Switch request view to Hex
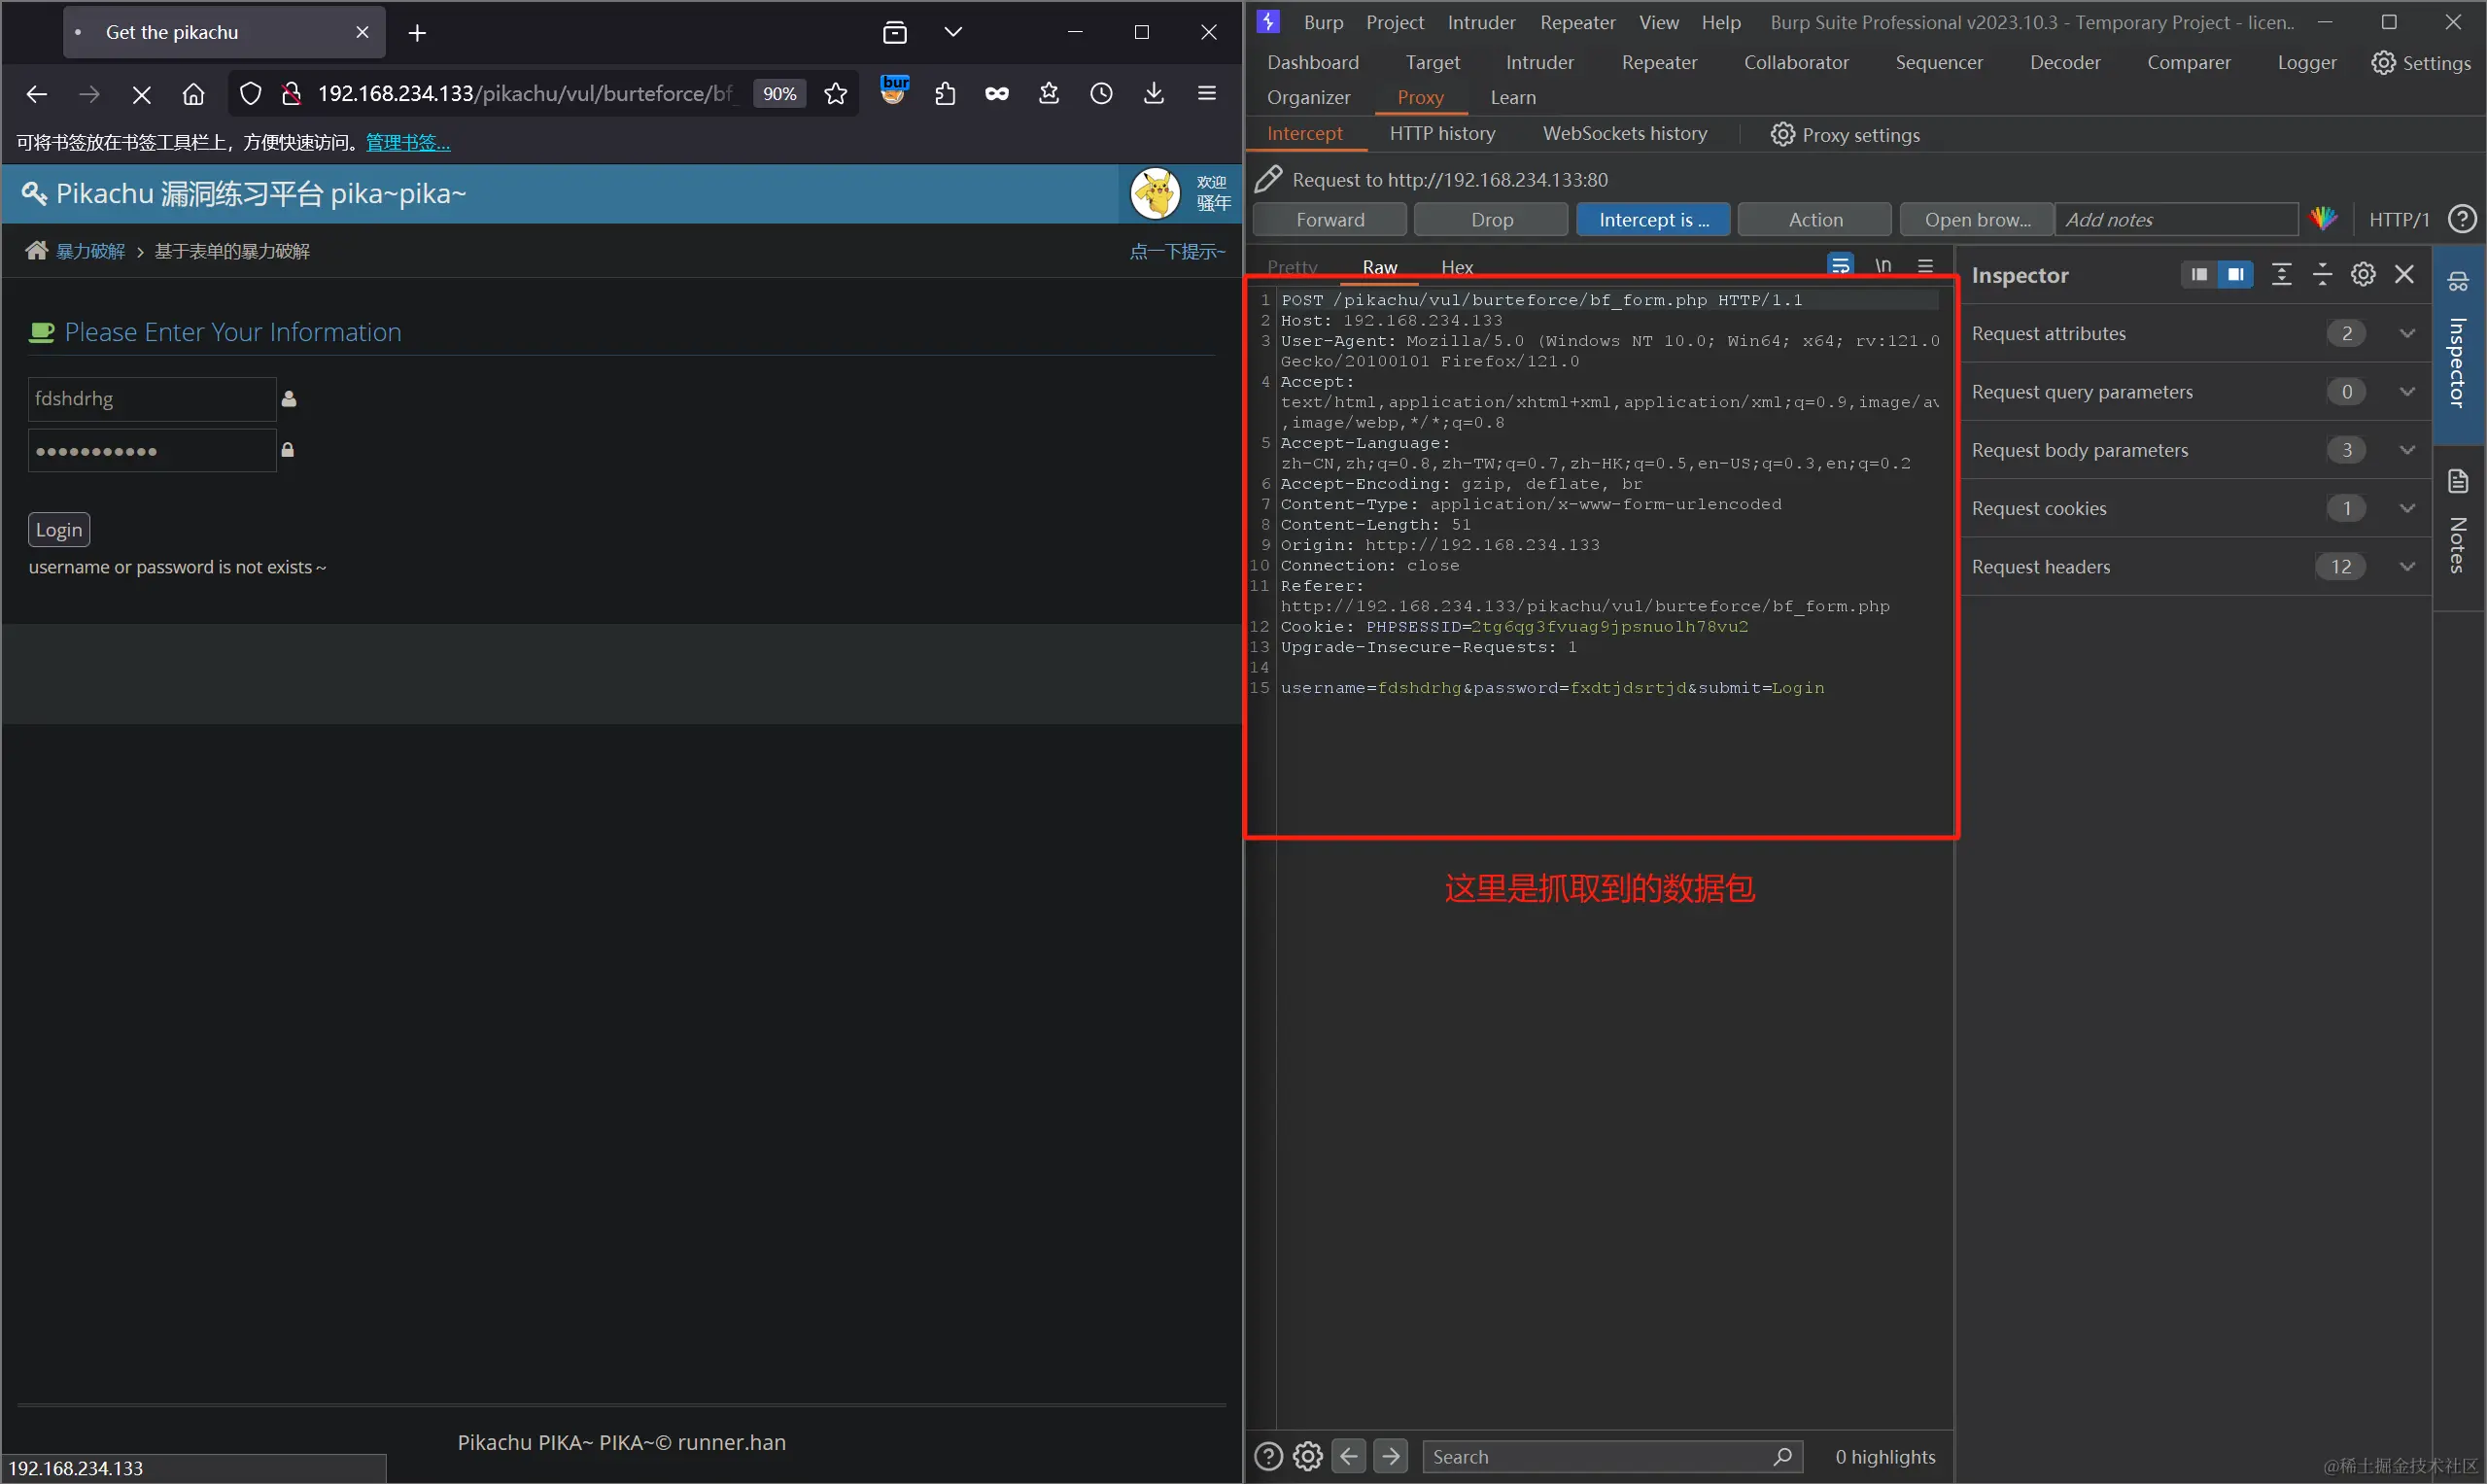Image resolution: width=2487 pixels, height=1484 pixels. pyautogui.click(x=1457, y=267)
